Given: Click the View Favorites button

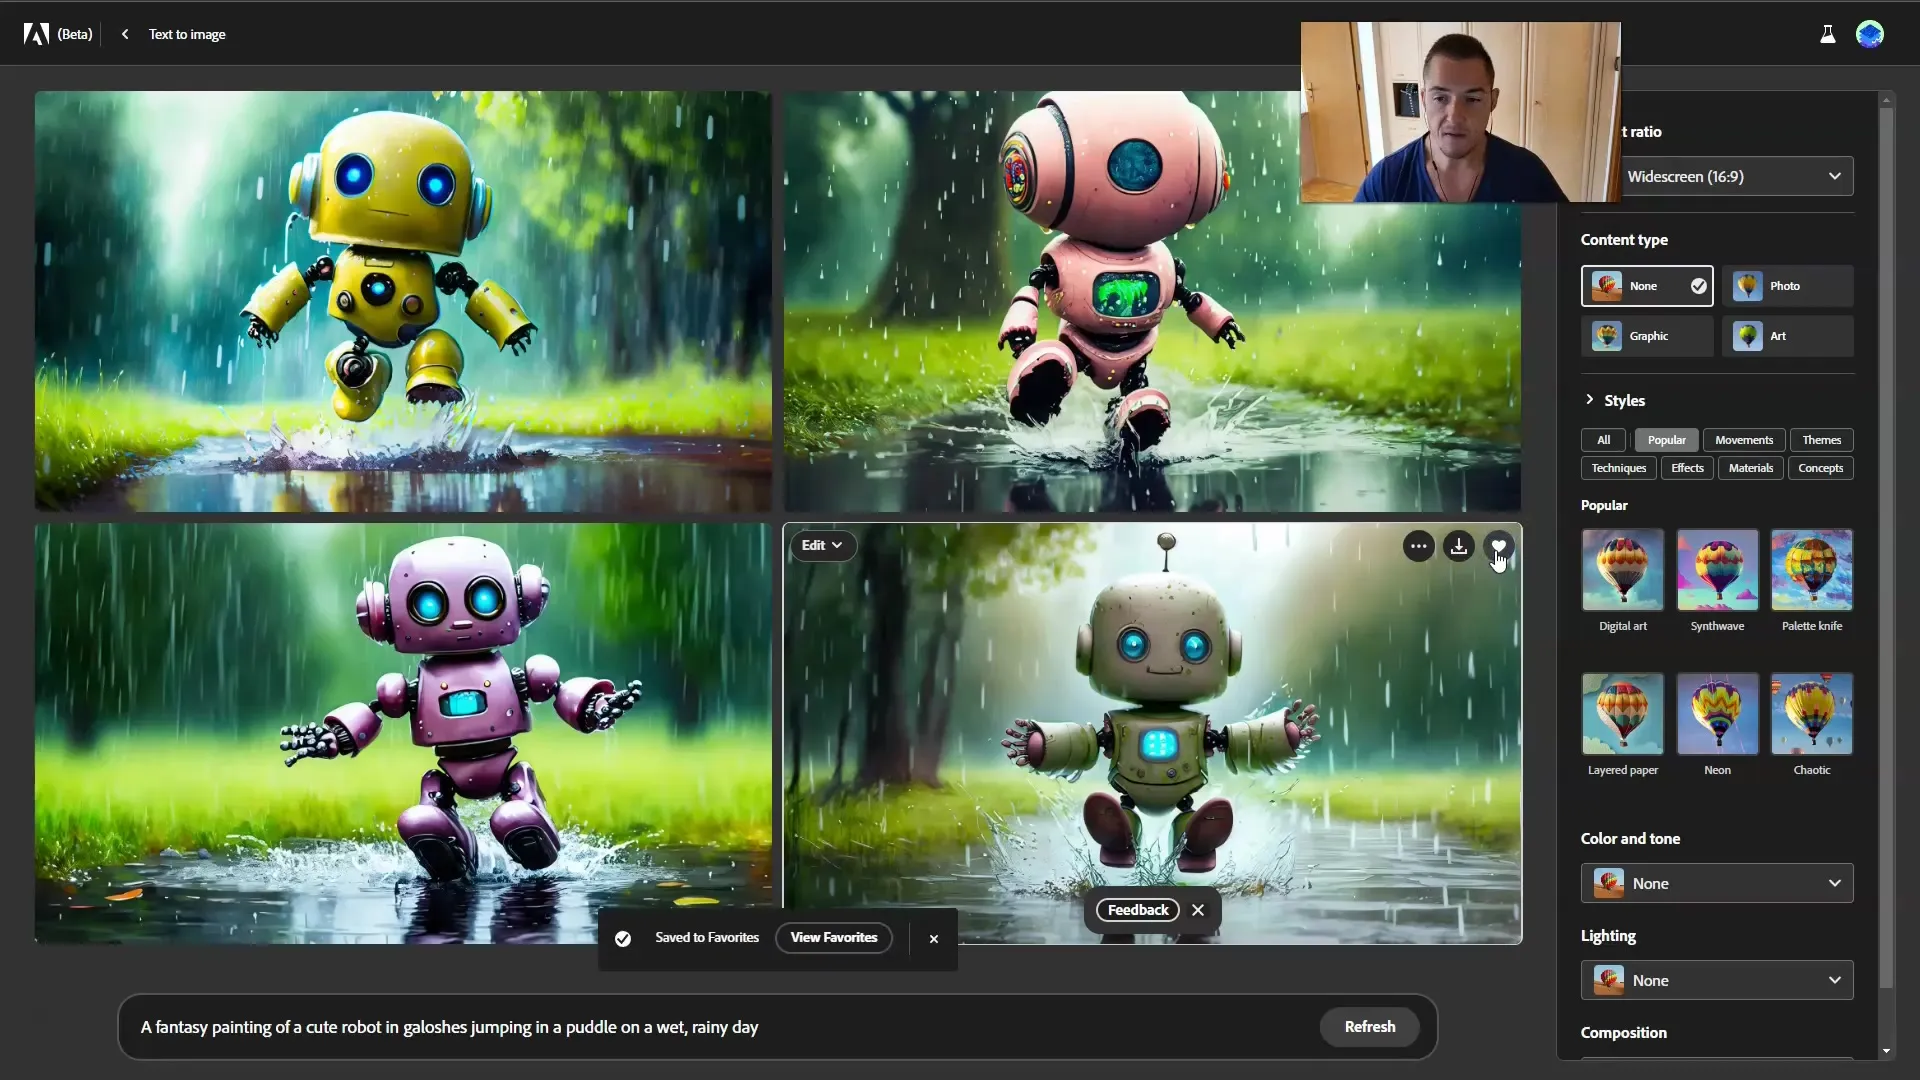Looking at the screenshot, I should 832,938.
